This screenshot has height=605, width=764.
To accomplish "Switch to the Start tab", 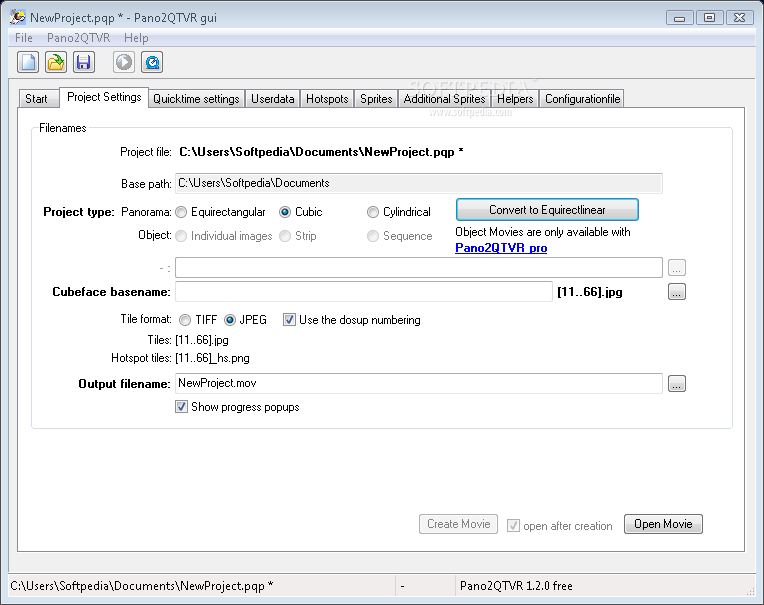I will (x=37, y=99).
